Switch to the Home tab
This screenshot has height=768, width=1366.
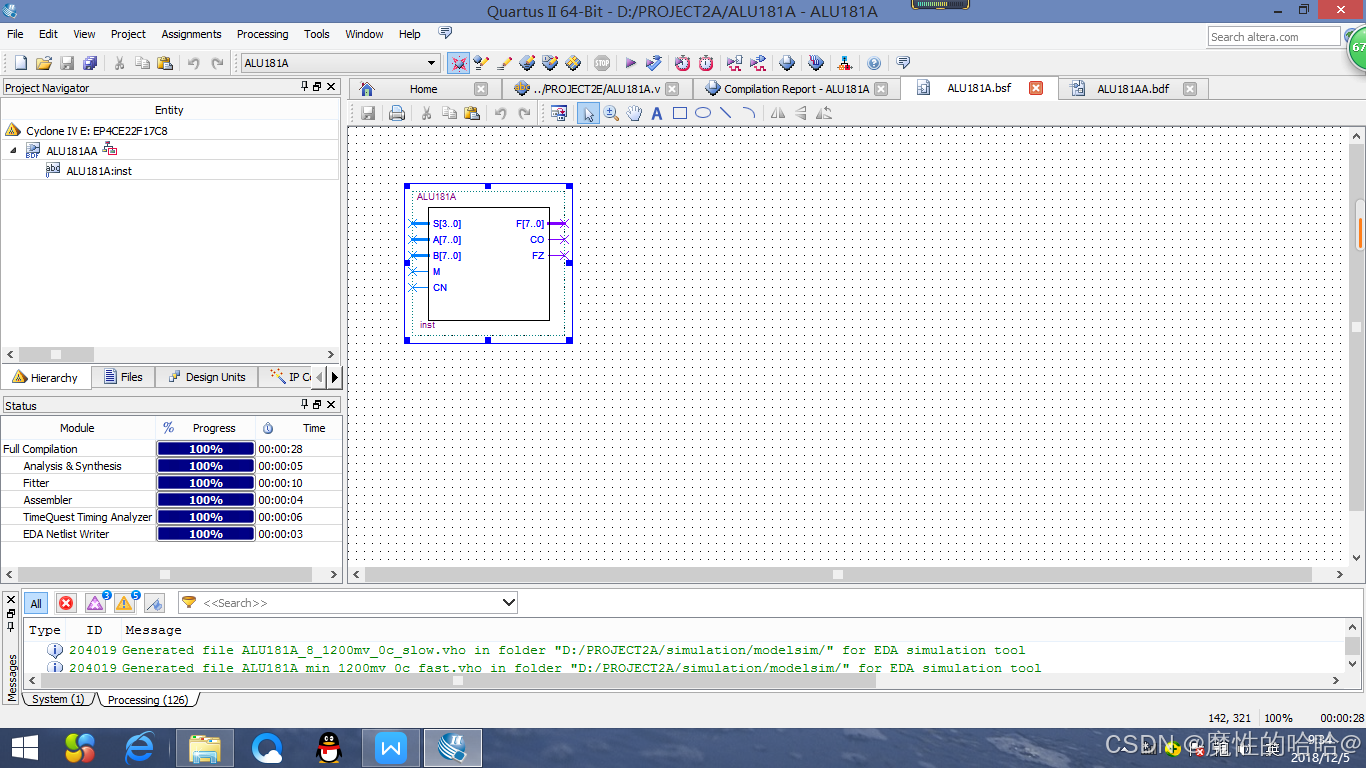[x=423, y=89]
